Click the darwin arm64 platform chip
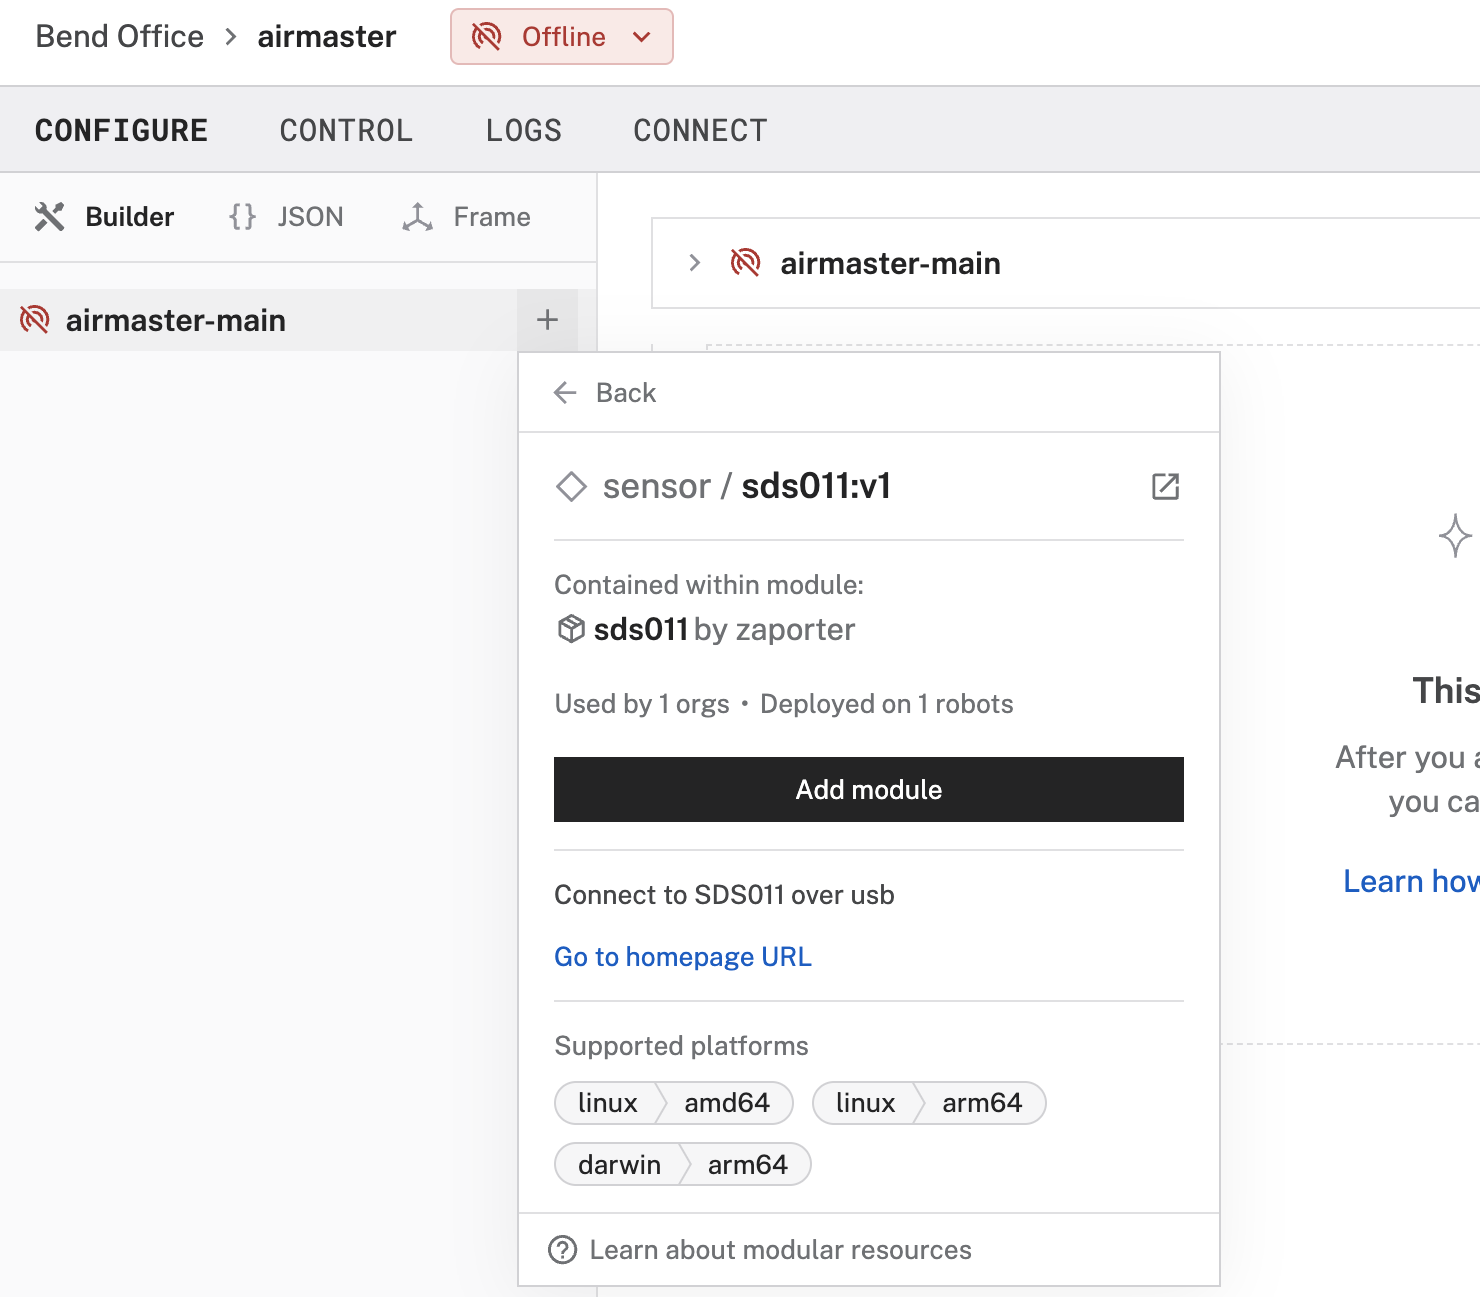Viewport: 1480px width, 1297px height. pos(683,1164)
